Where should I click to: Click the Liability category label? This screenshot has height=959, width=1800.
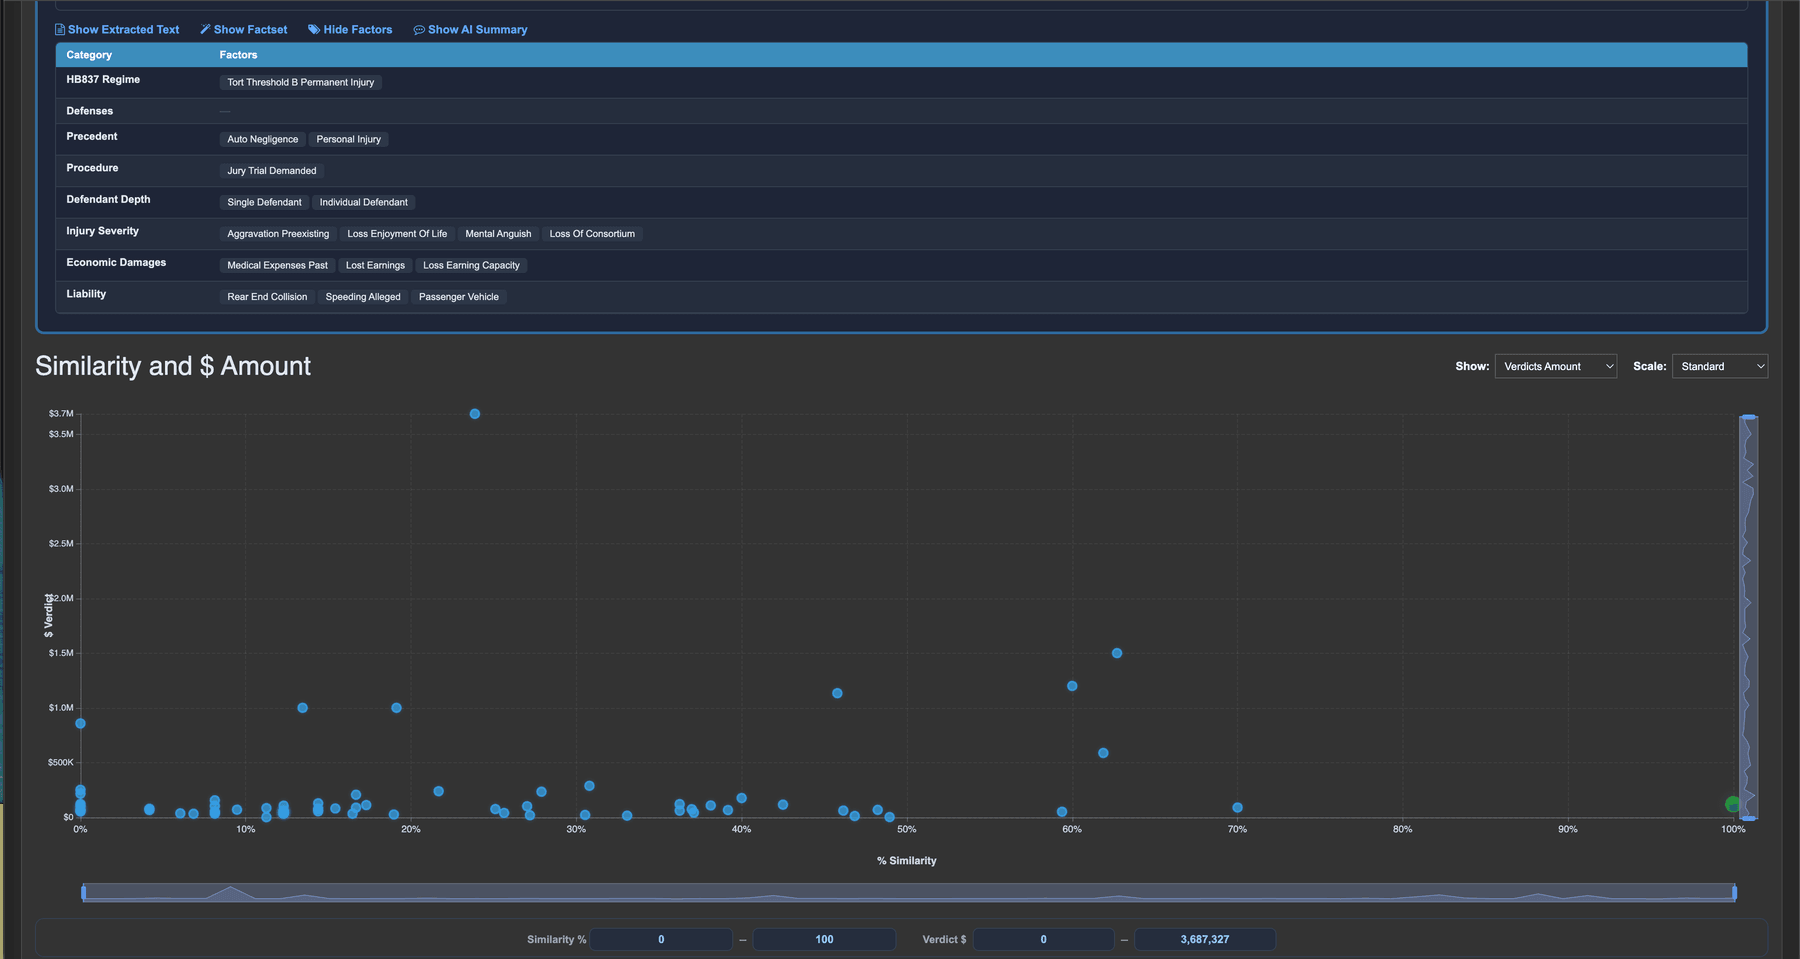(86, 294)
